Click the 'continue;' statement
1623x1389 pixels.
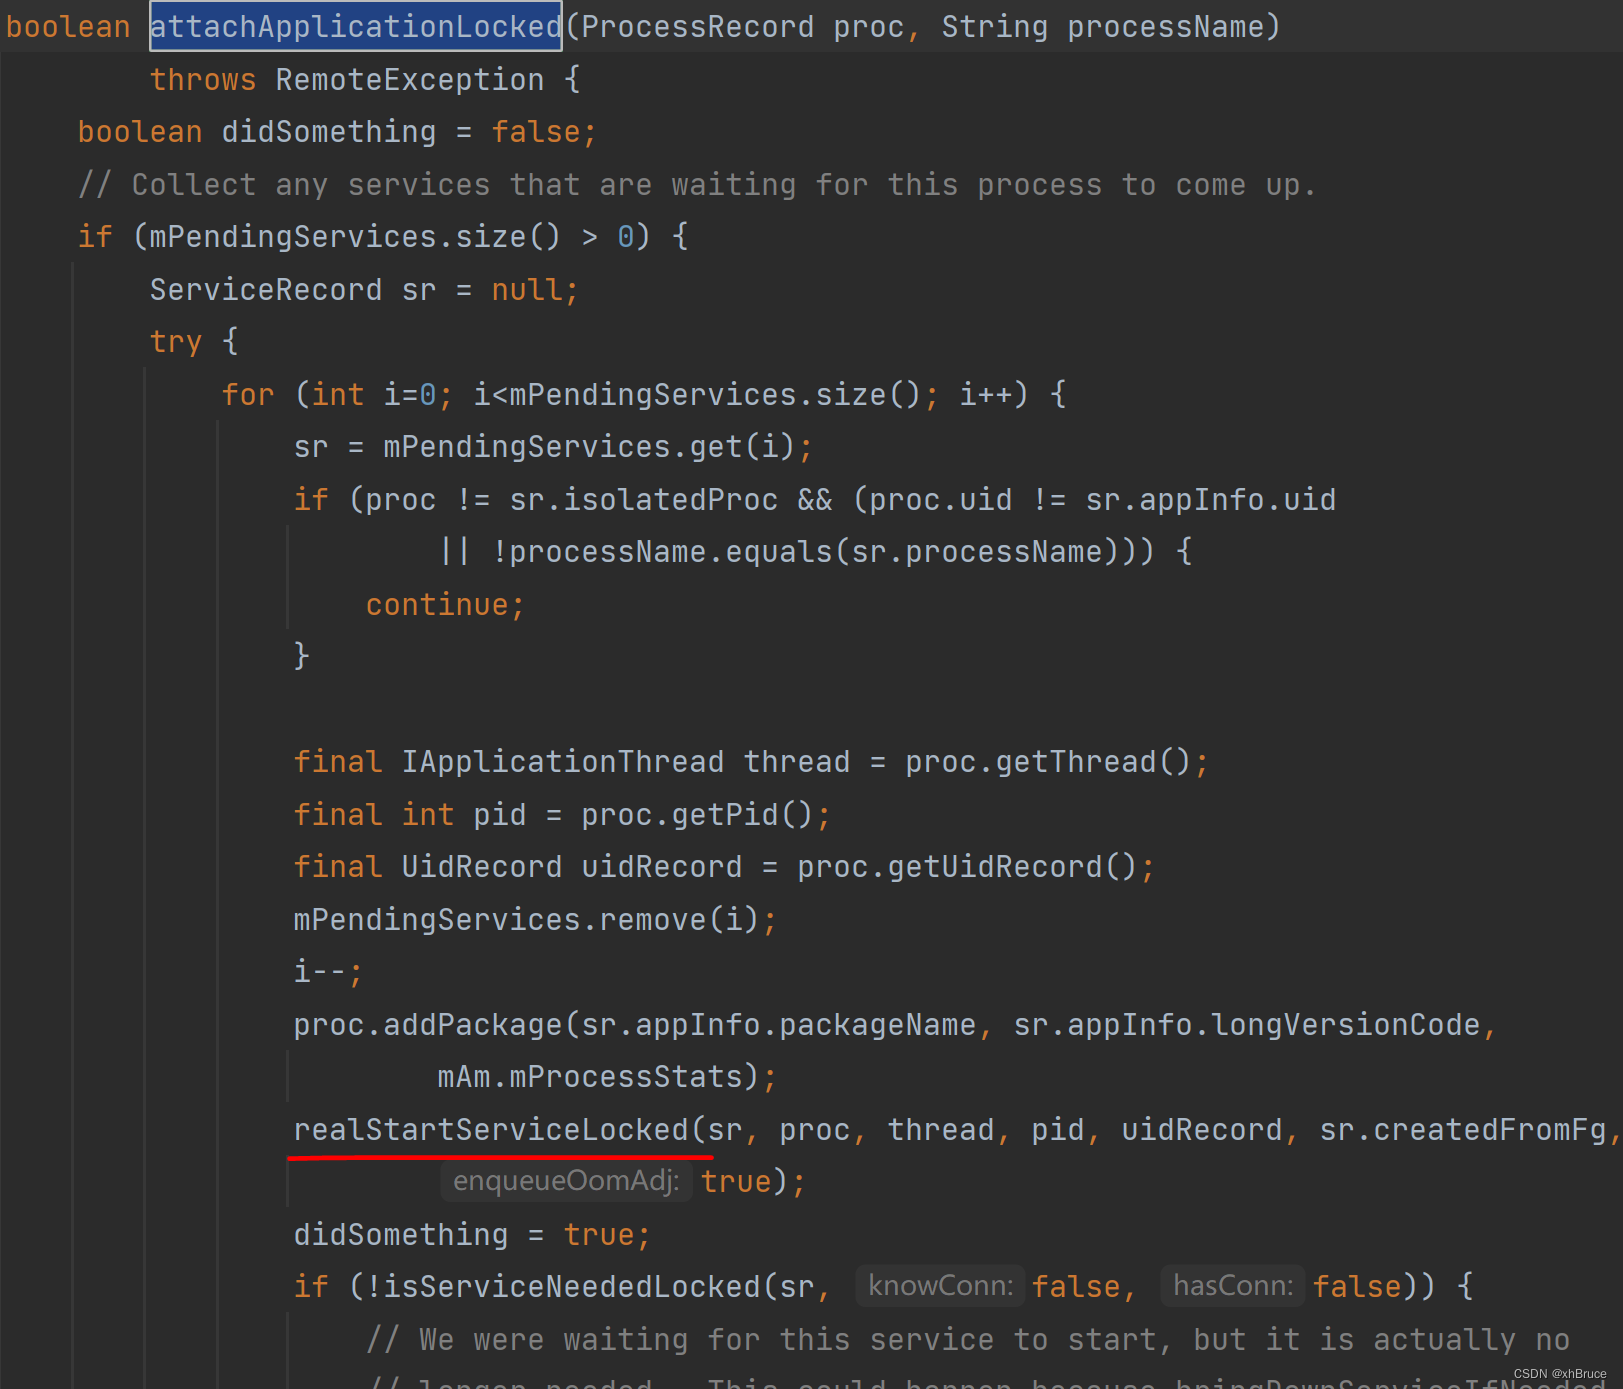(x=445, y=605)
